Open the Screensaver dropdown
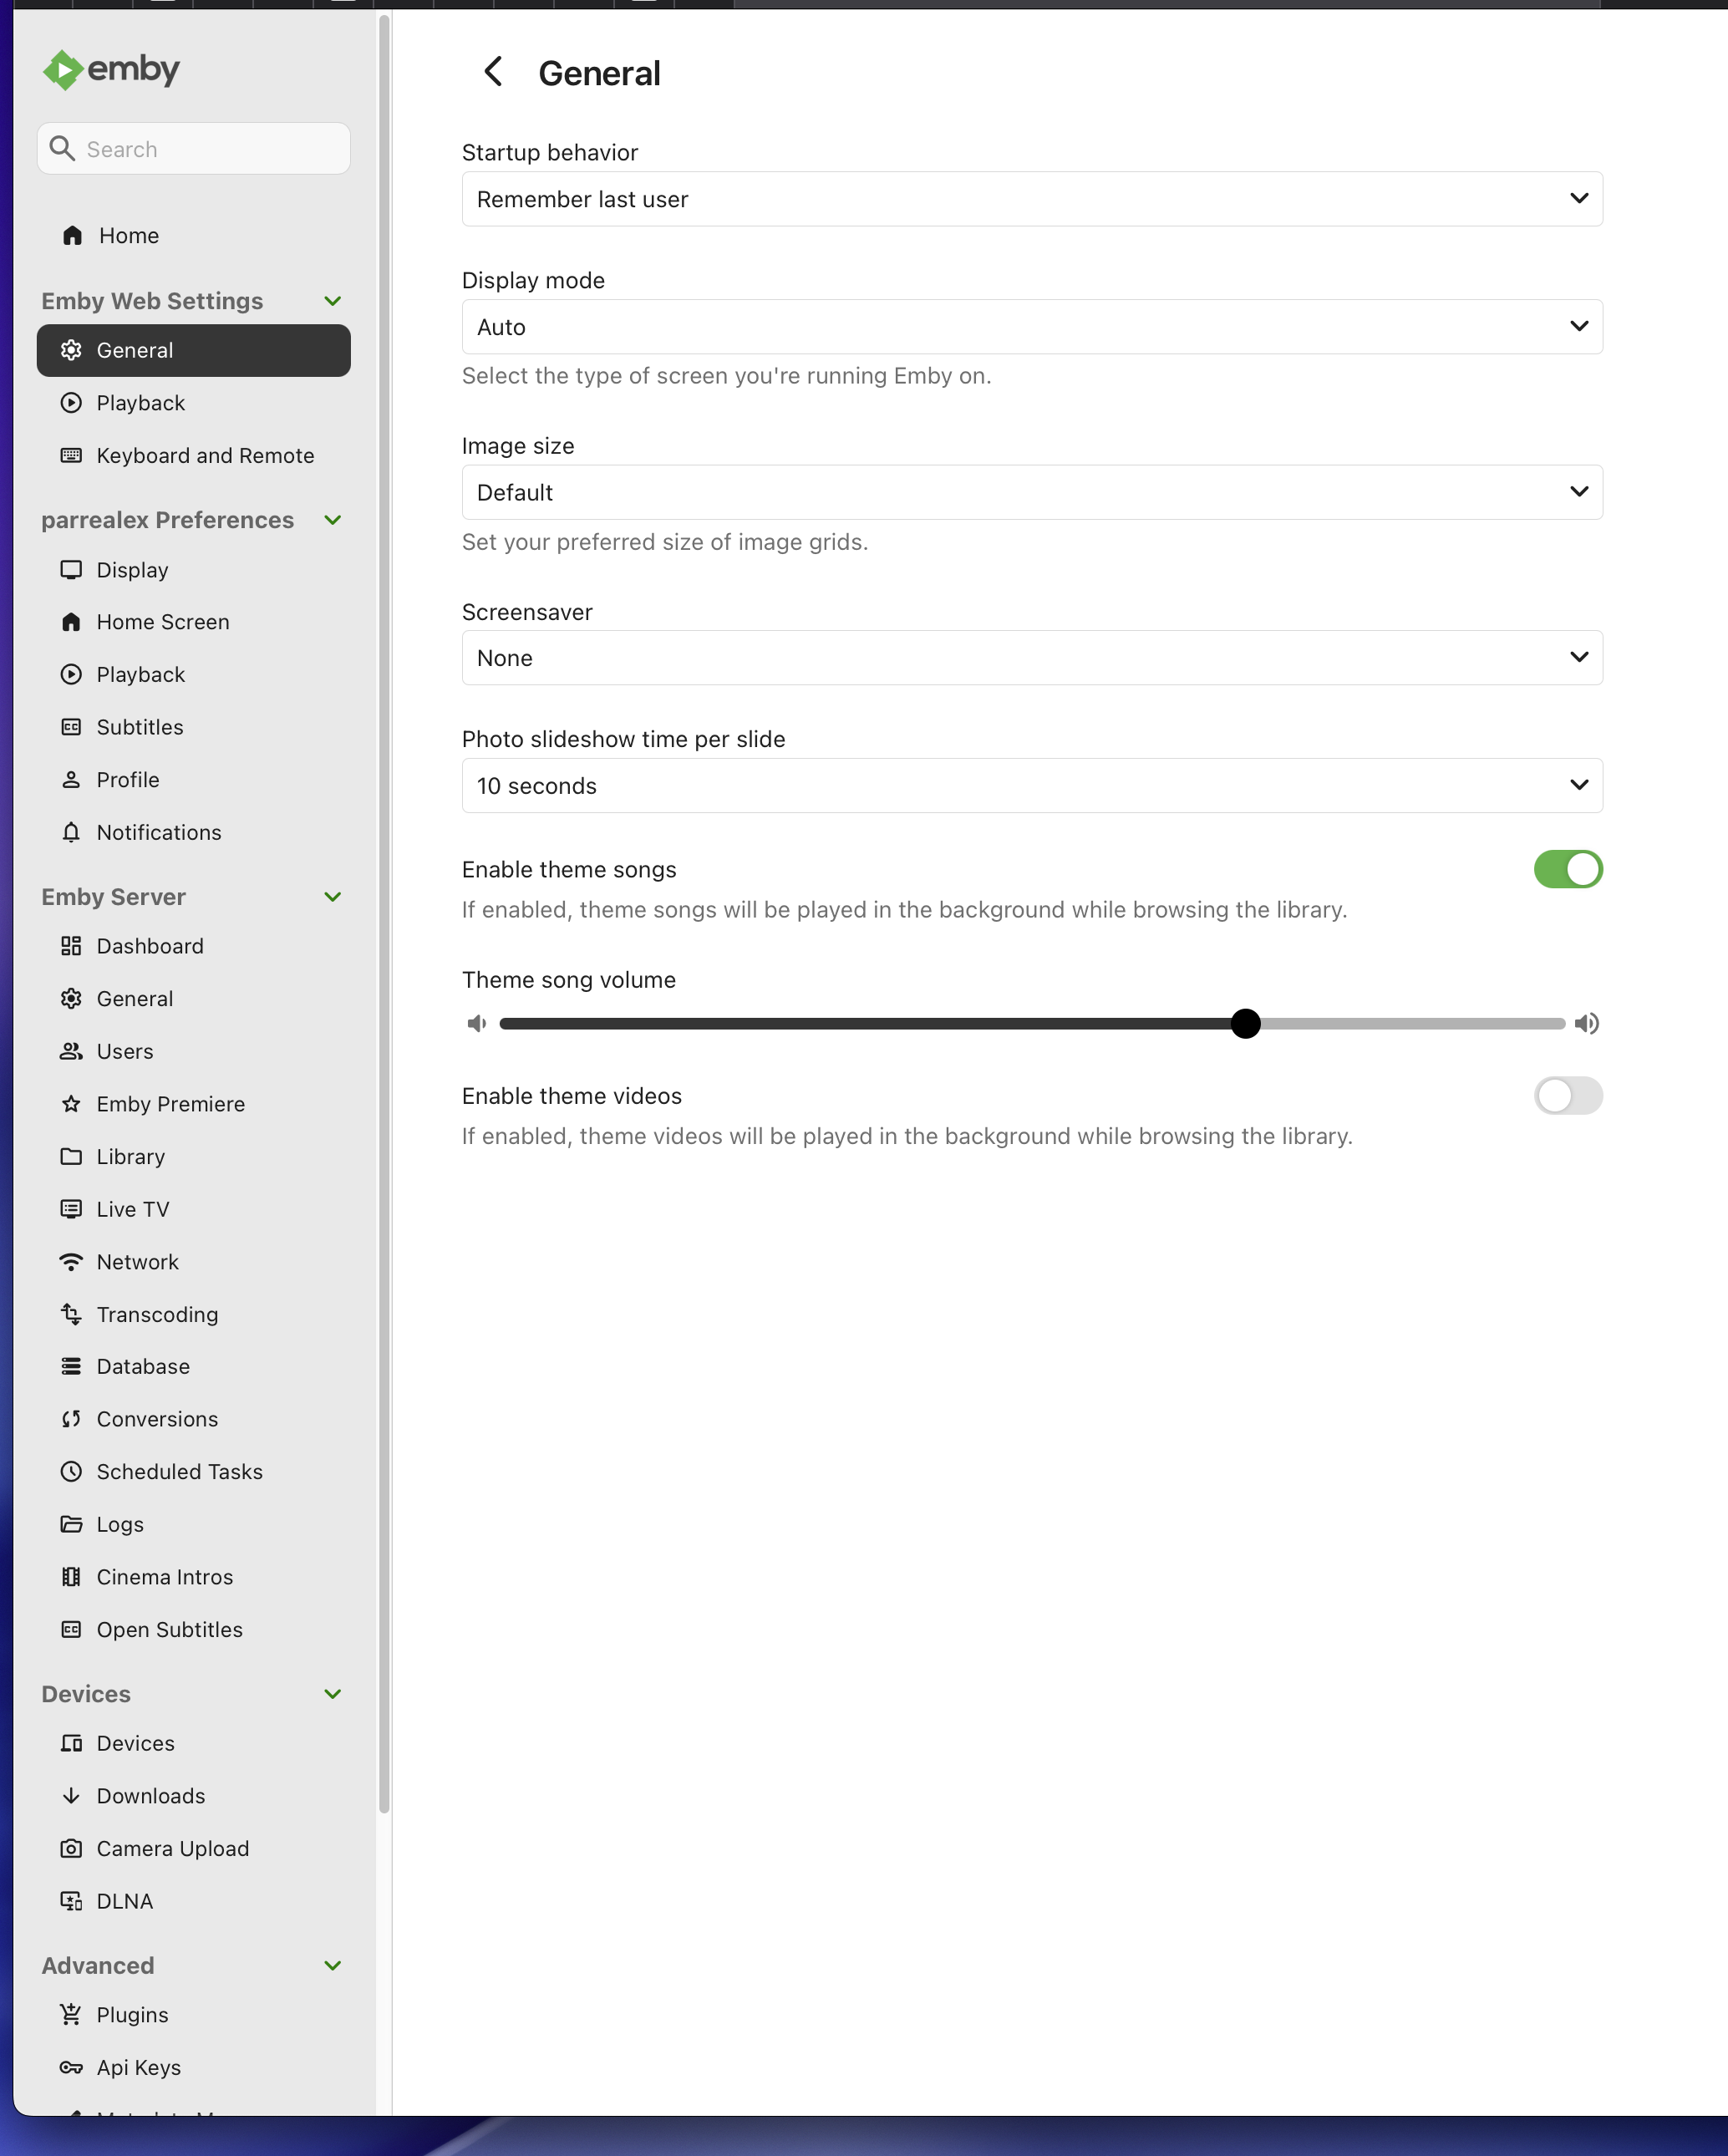Image resolution: width=1728 pixels, height=2156 pixels. click(1031, 658)
